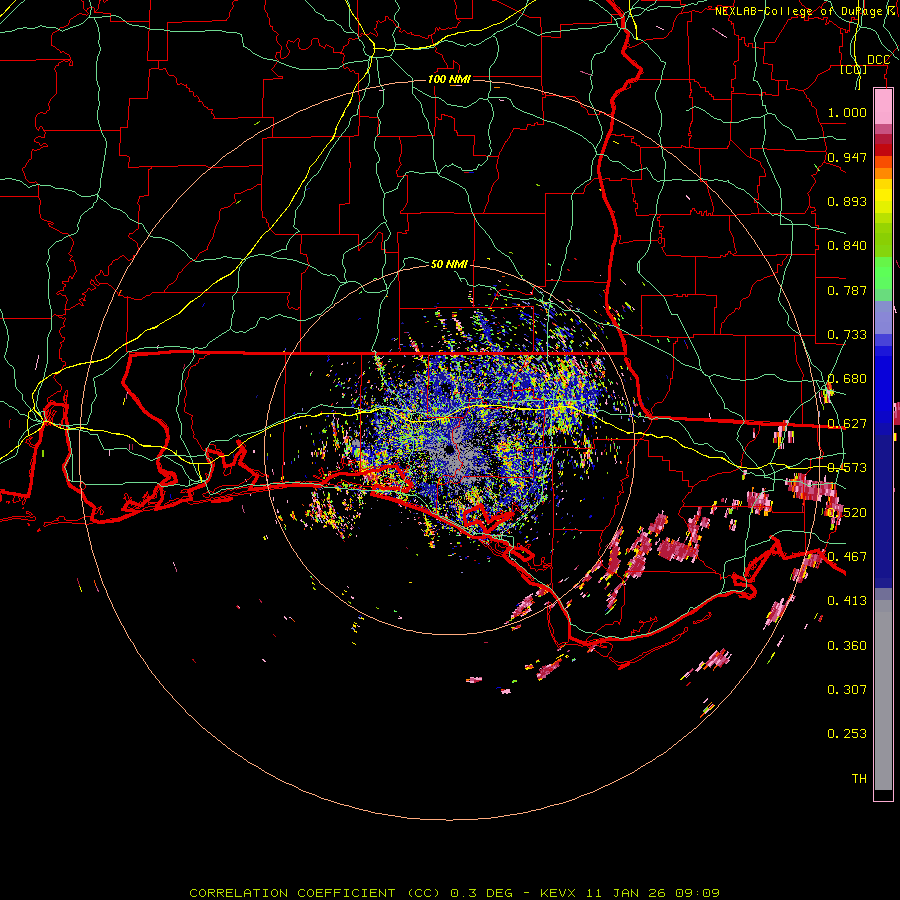Click the black radar site dot at center
The height and width of the screenshot is (900, 900).
[x=449, y=449]
